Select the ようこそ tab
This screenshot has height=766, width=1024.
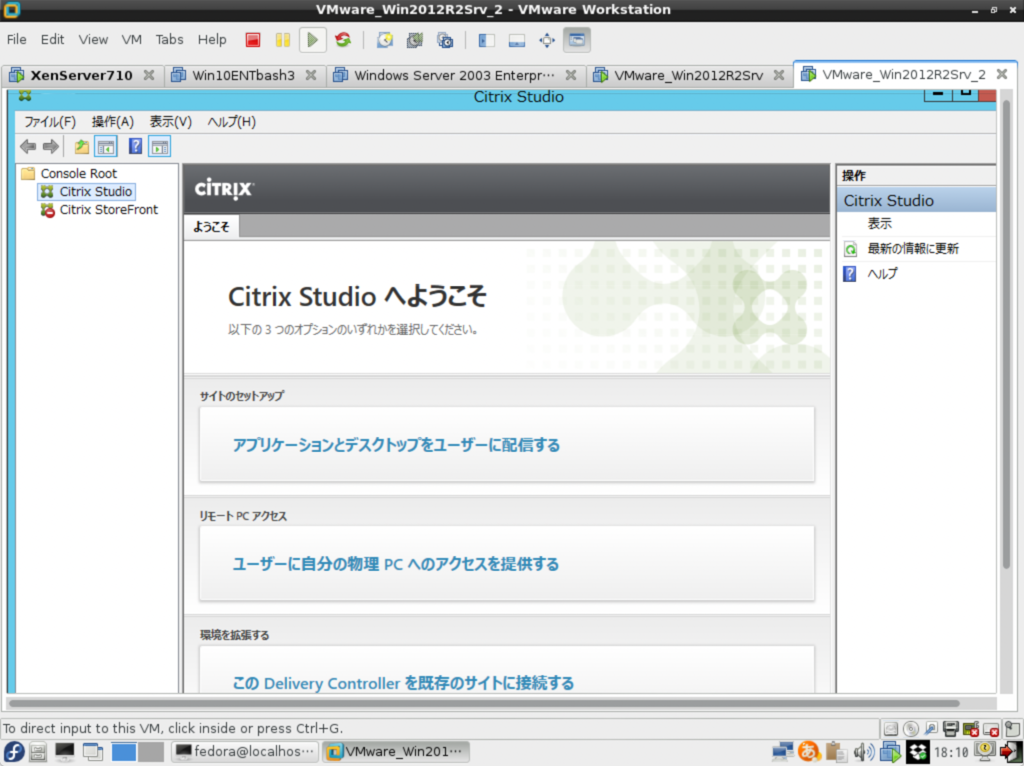[x=211, y=227]
